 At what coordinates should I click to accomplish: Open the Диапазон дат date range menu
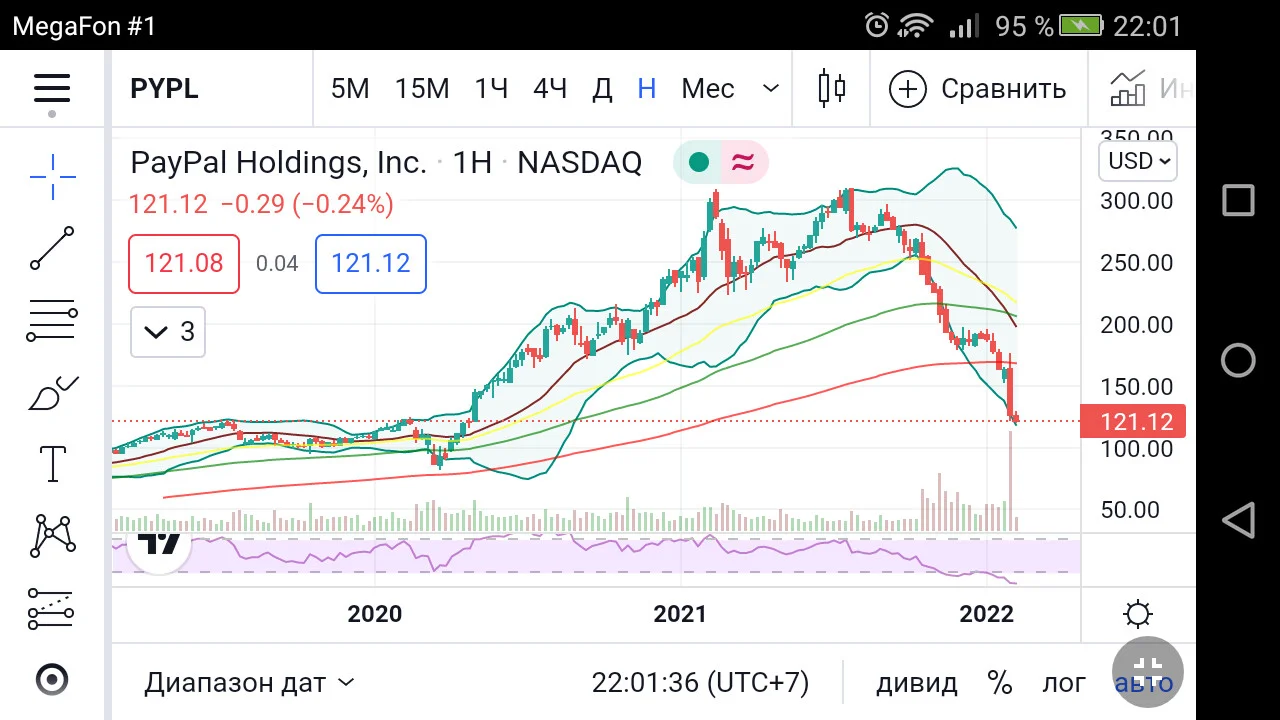point(249,683)
